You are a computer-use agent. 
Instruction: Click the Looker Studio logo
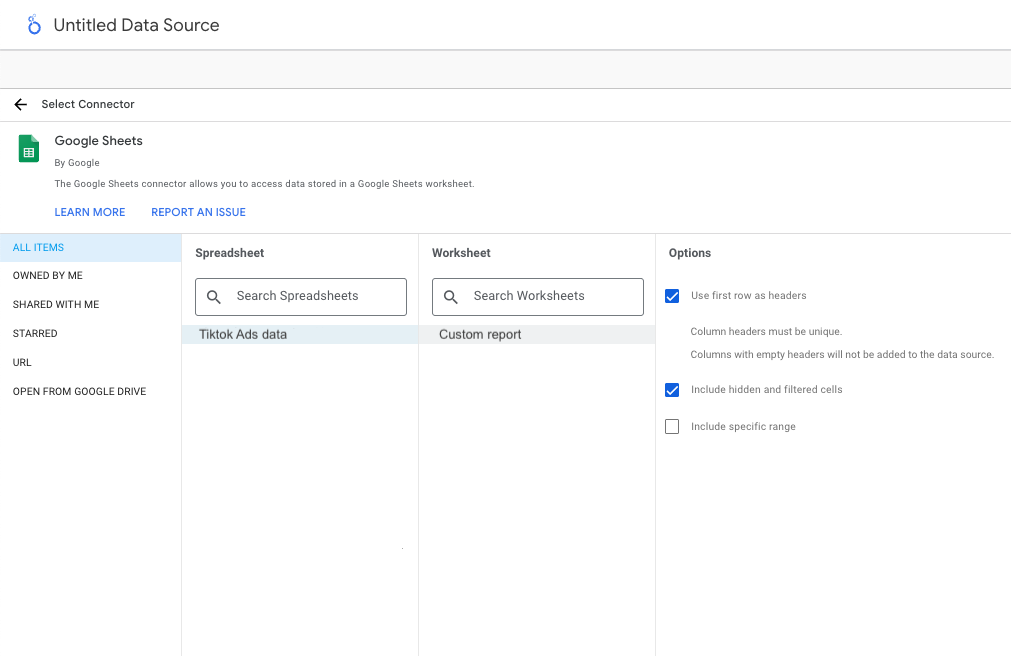click(x=33, y=24)
